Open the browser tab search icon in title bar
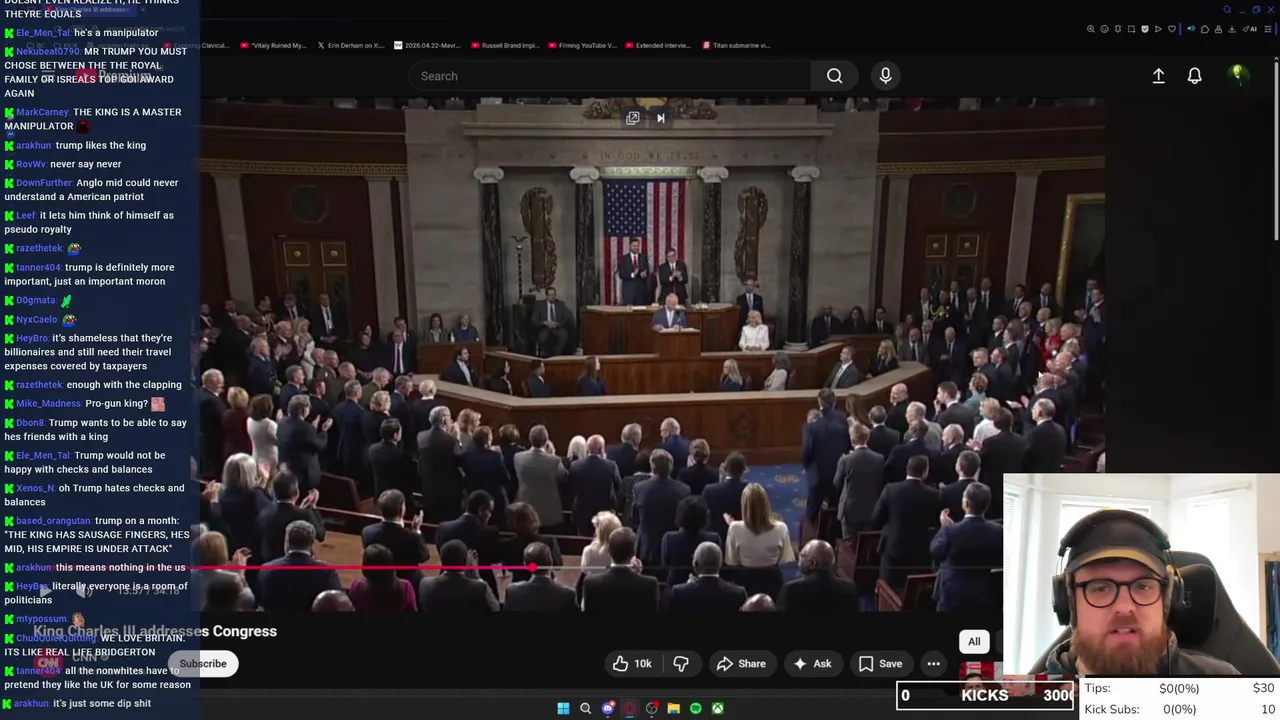 pos(1227,10)
